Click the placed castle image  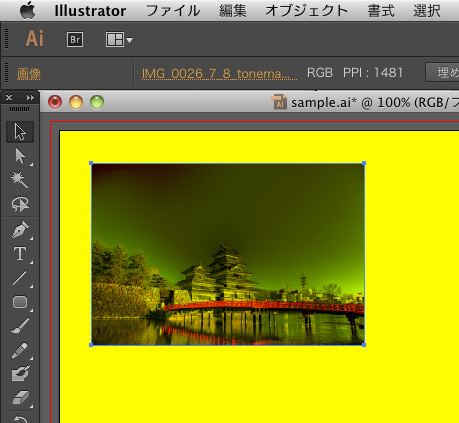228,254
